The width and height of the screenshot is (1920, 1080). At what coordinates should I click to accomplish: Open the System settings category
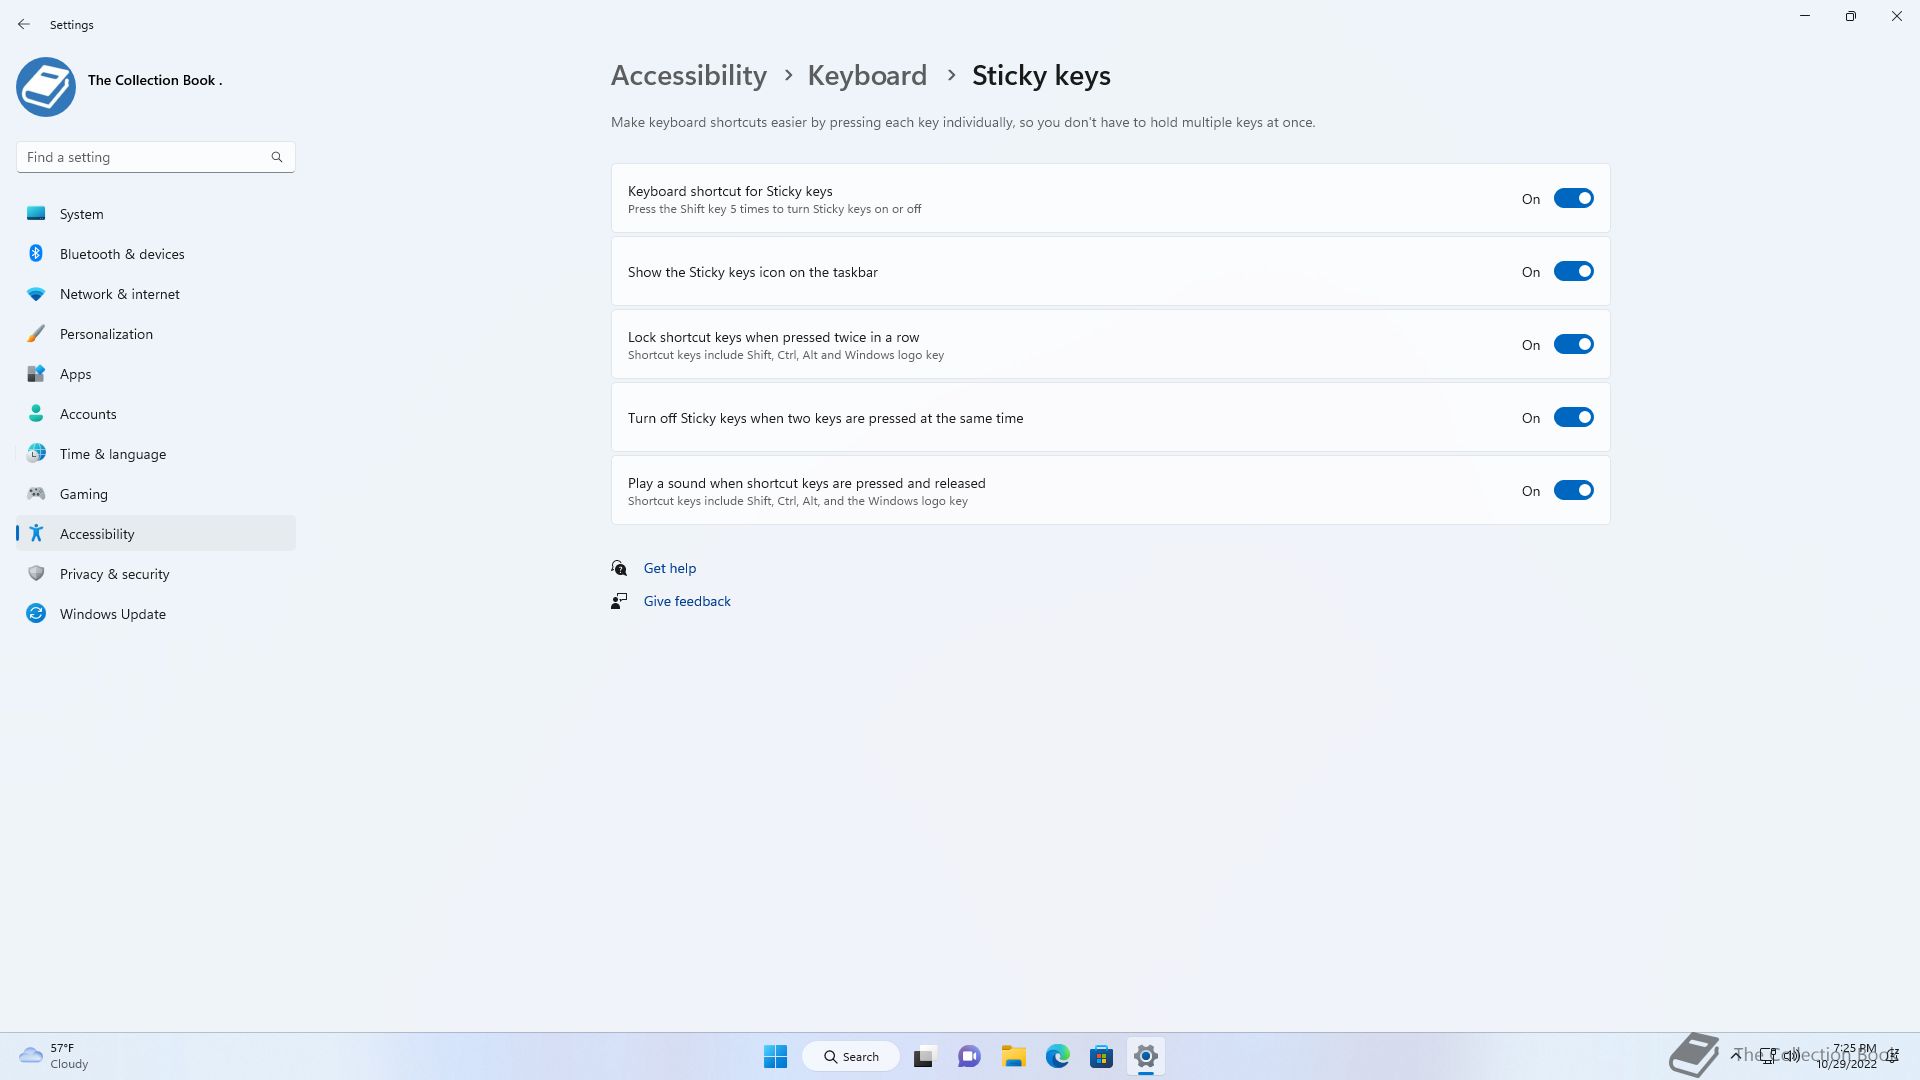[156, 214]
